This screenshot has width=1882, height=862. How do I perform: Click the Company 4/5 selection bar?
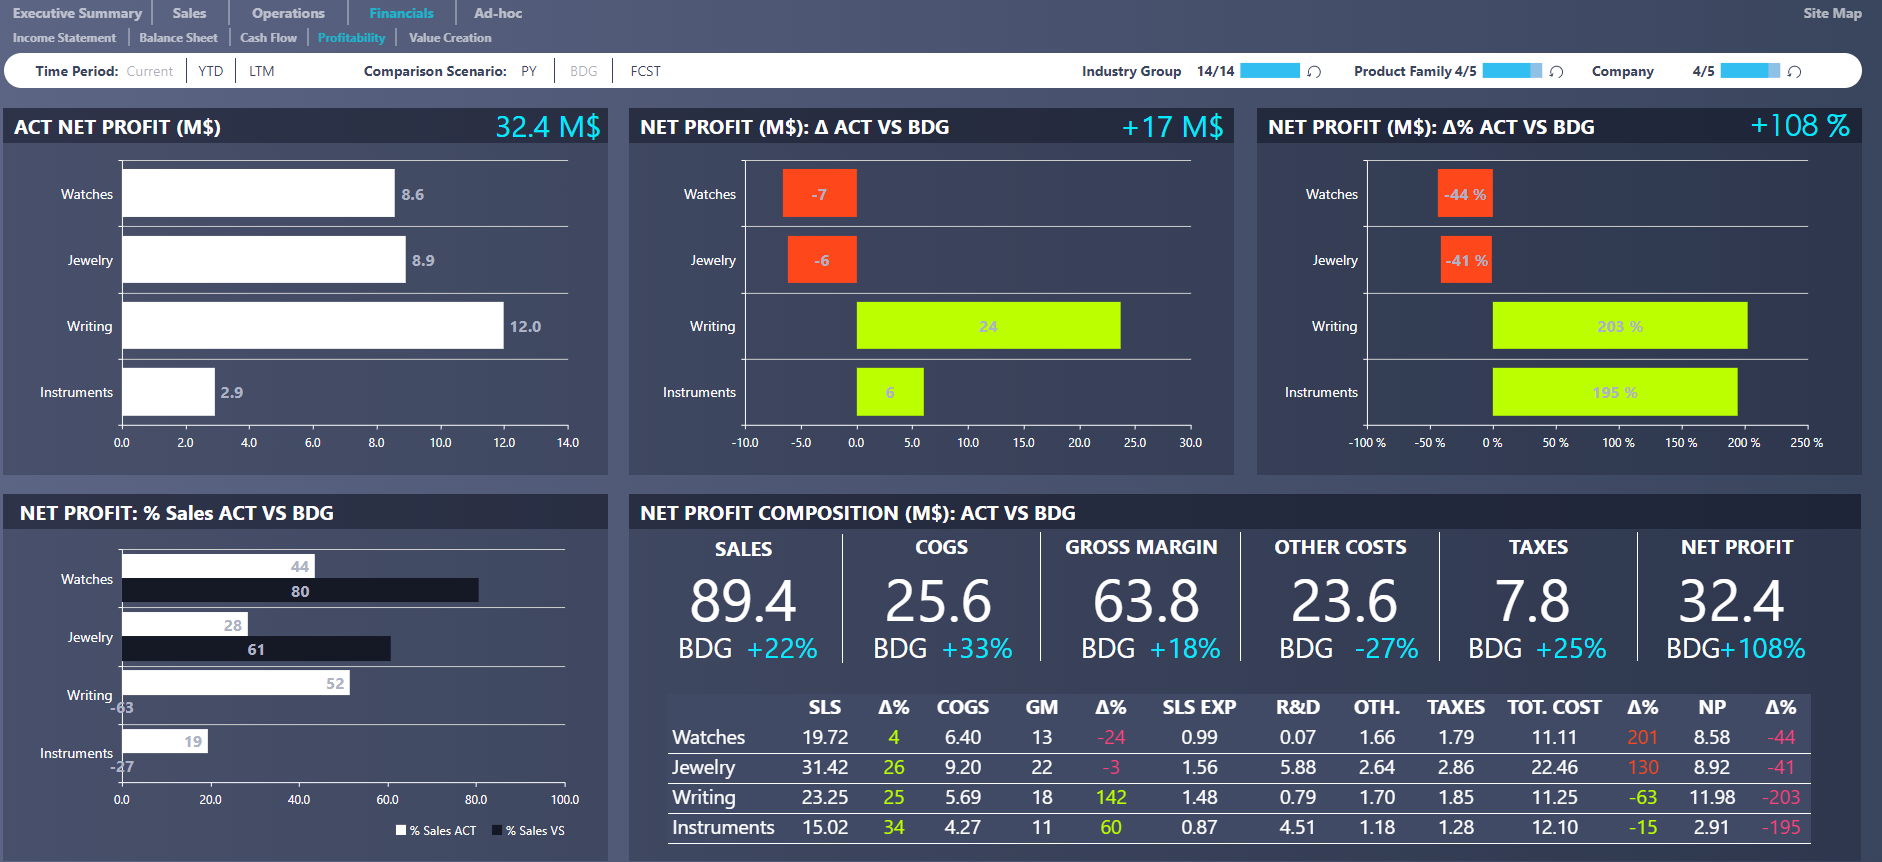tap(1750, 71)
